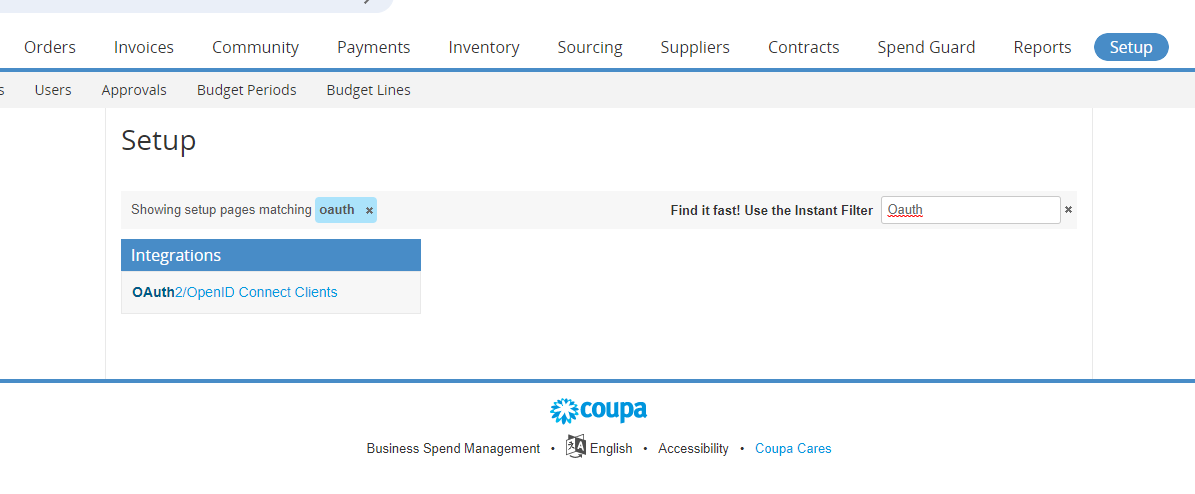Open the Spend Guard menu
Viewport: 1195px width, 494px height.
[926, 47]
